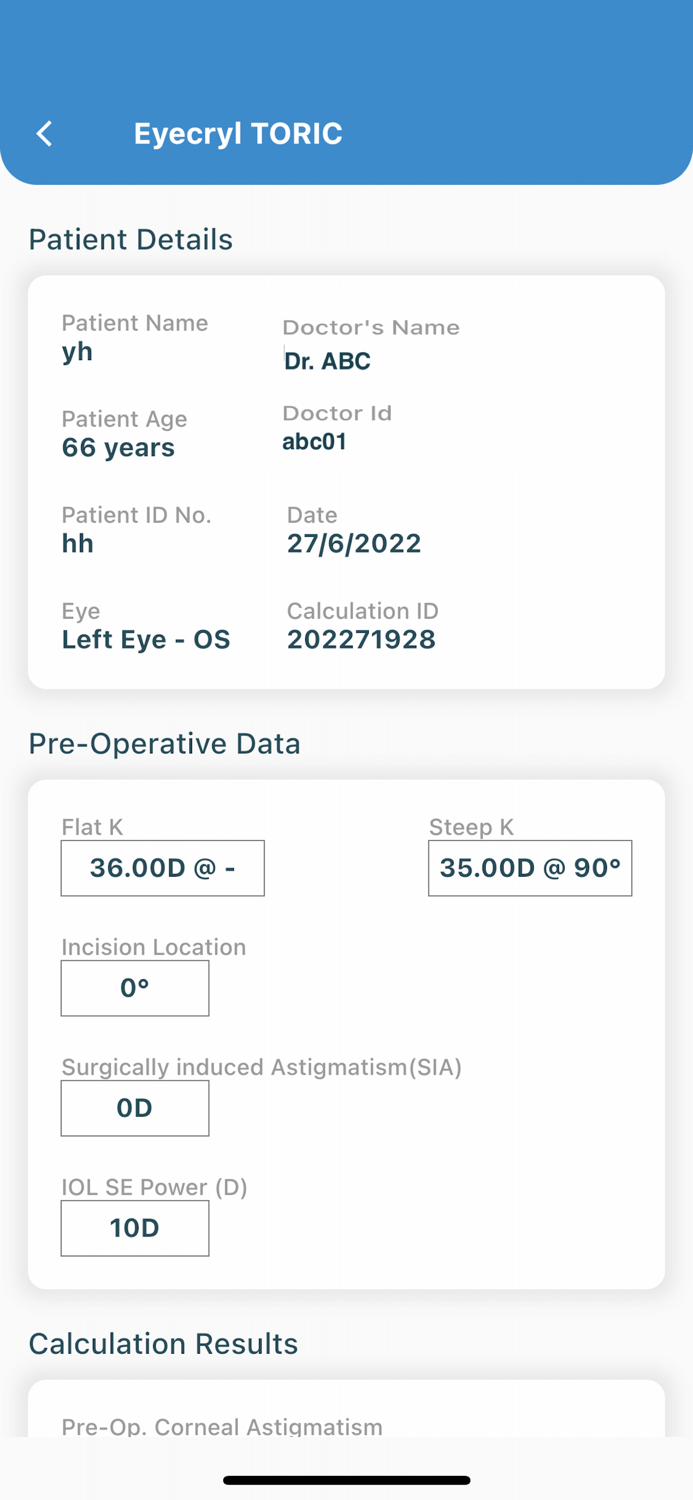Click the Eyecryl TORIC header title
Viewport: 693px width, 1500px height.
click(238, 134)
